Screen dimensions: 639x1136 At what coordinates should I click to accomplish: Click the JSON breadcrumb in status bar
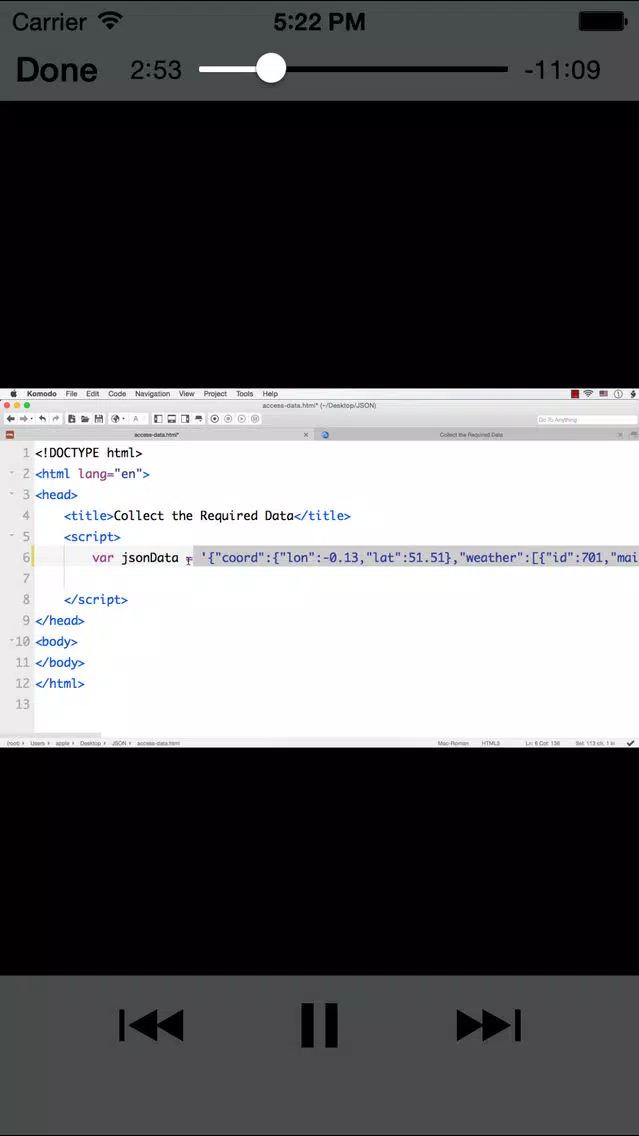click(118, 743)
